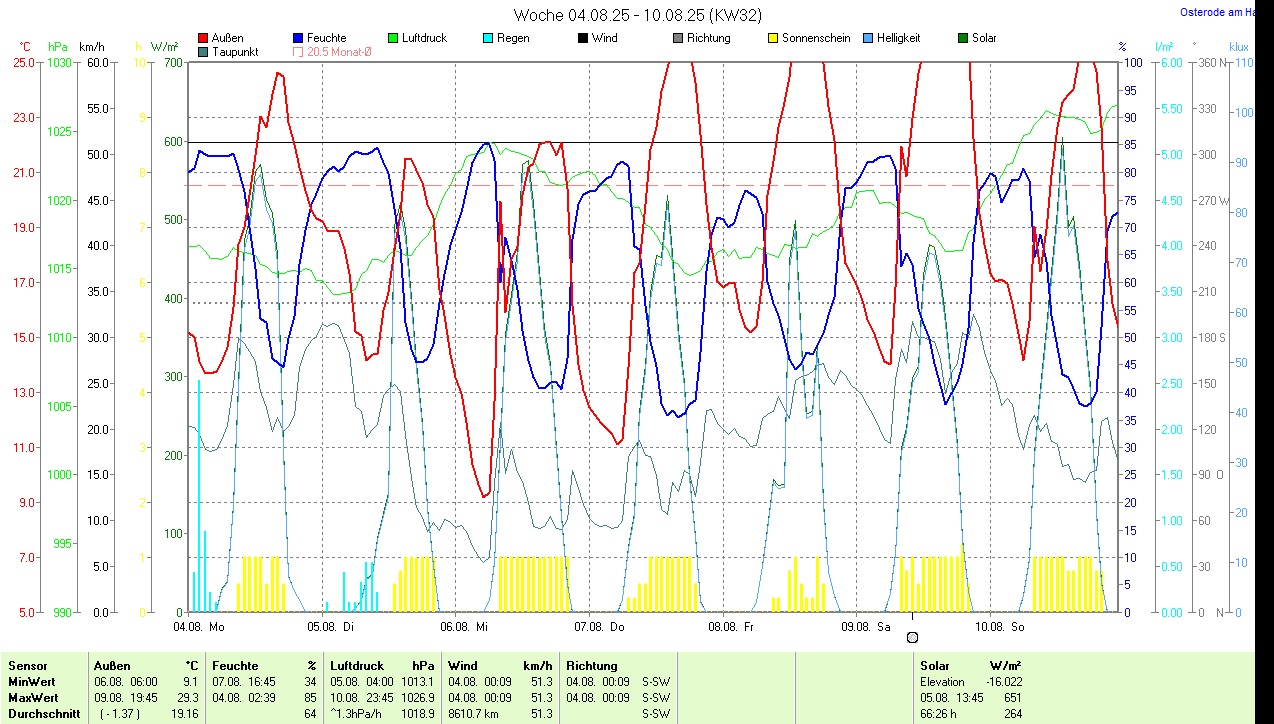Click the Luftdruck column header in table
Viewport: 1274px width, 724px height.
(357, 665)
